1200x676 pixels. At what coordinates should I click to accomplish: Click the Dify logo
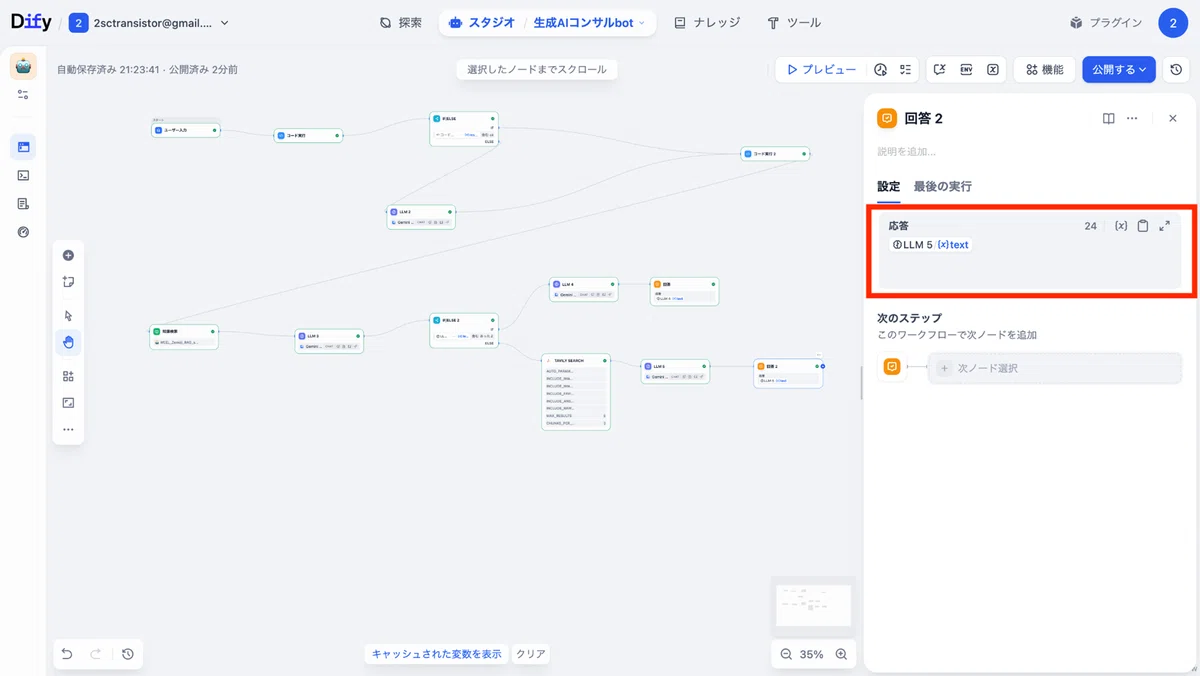(x=31, y=22)
